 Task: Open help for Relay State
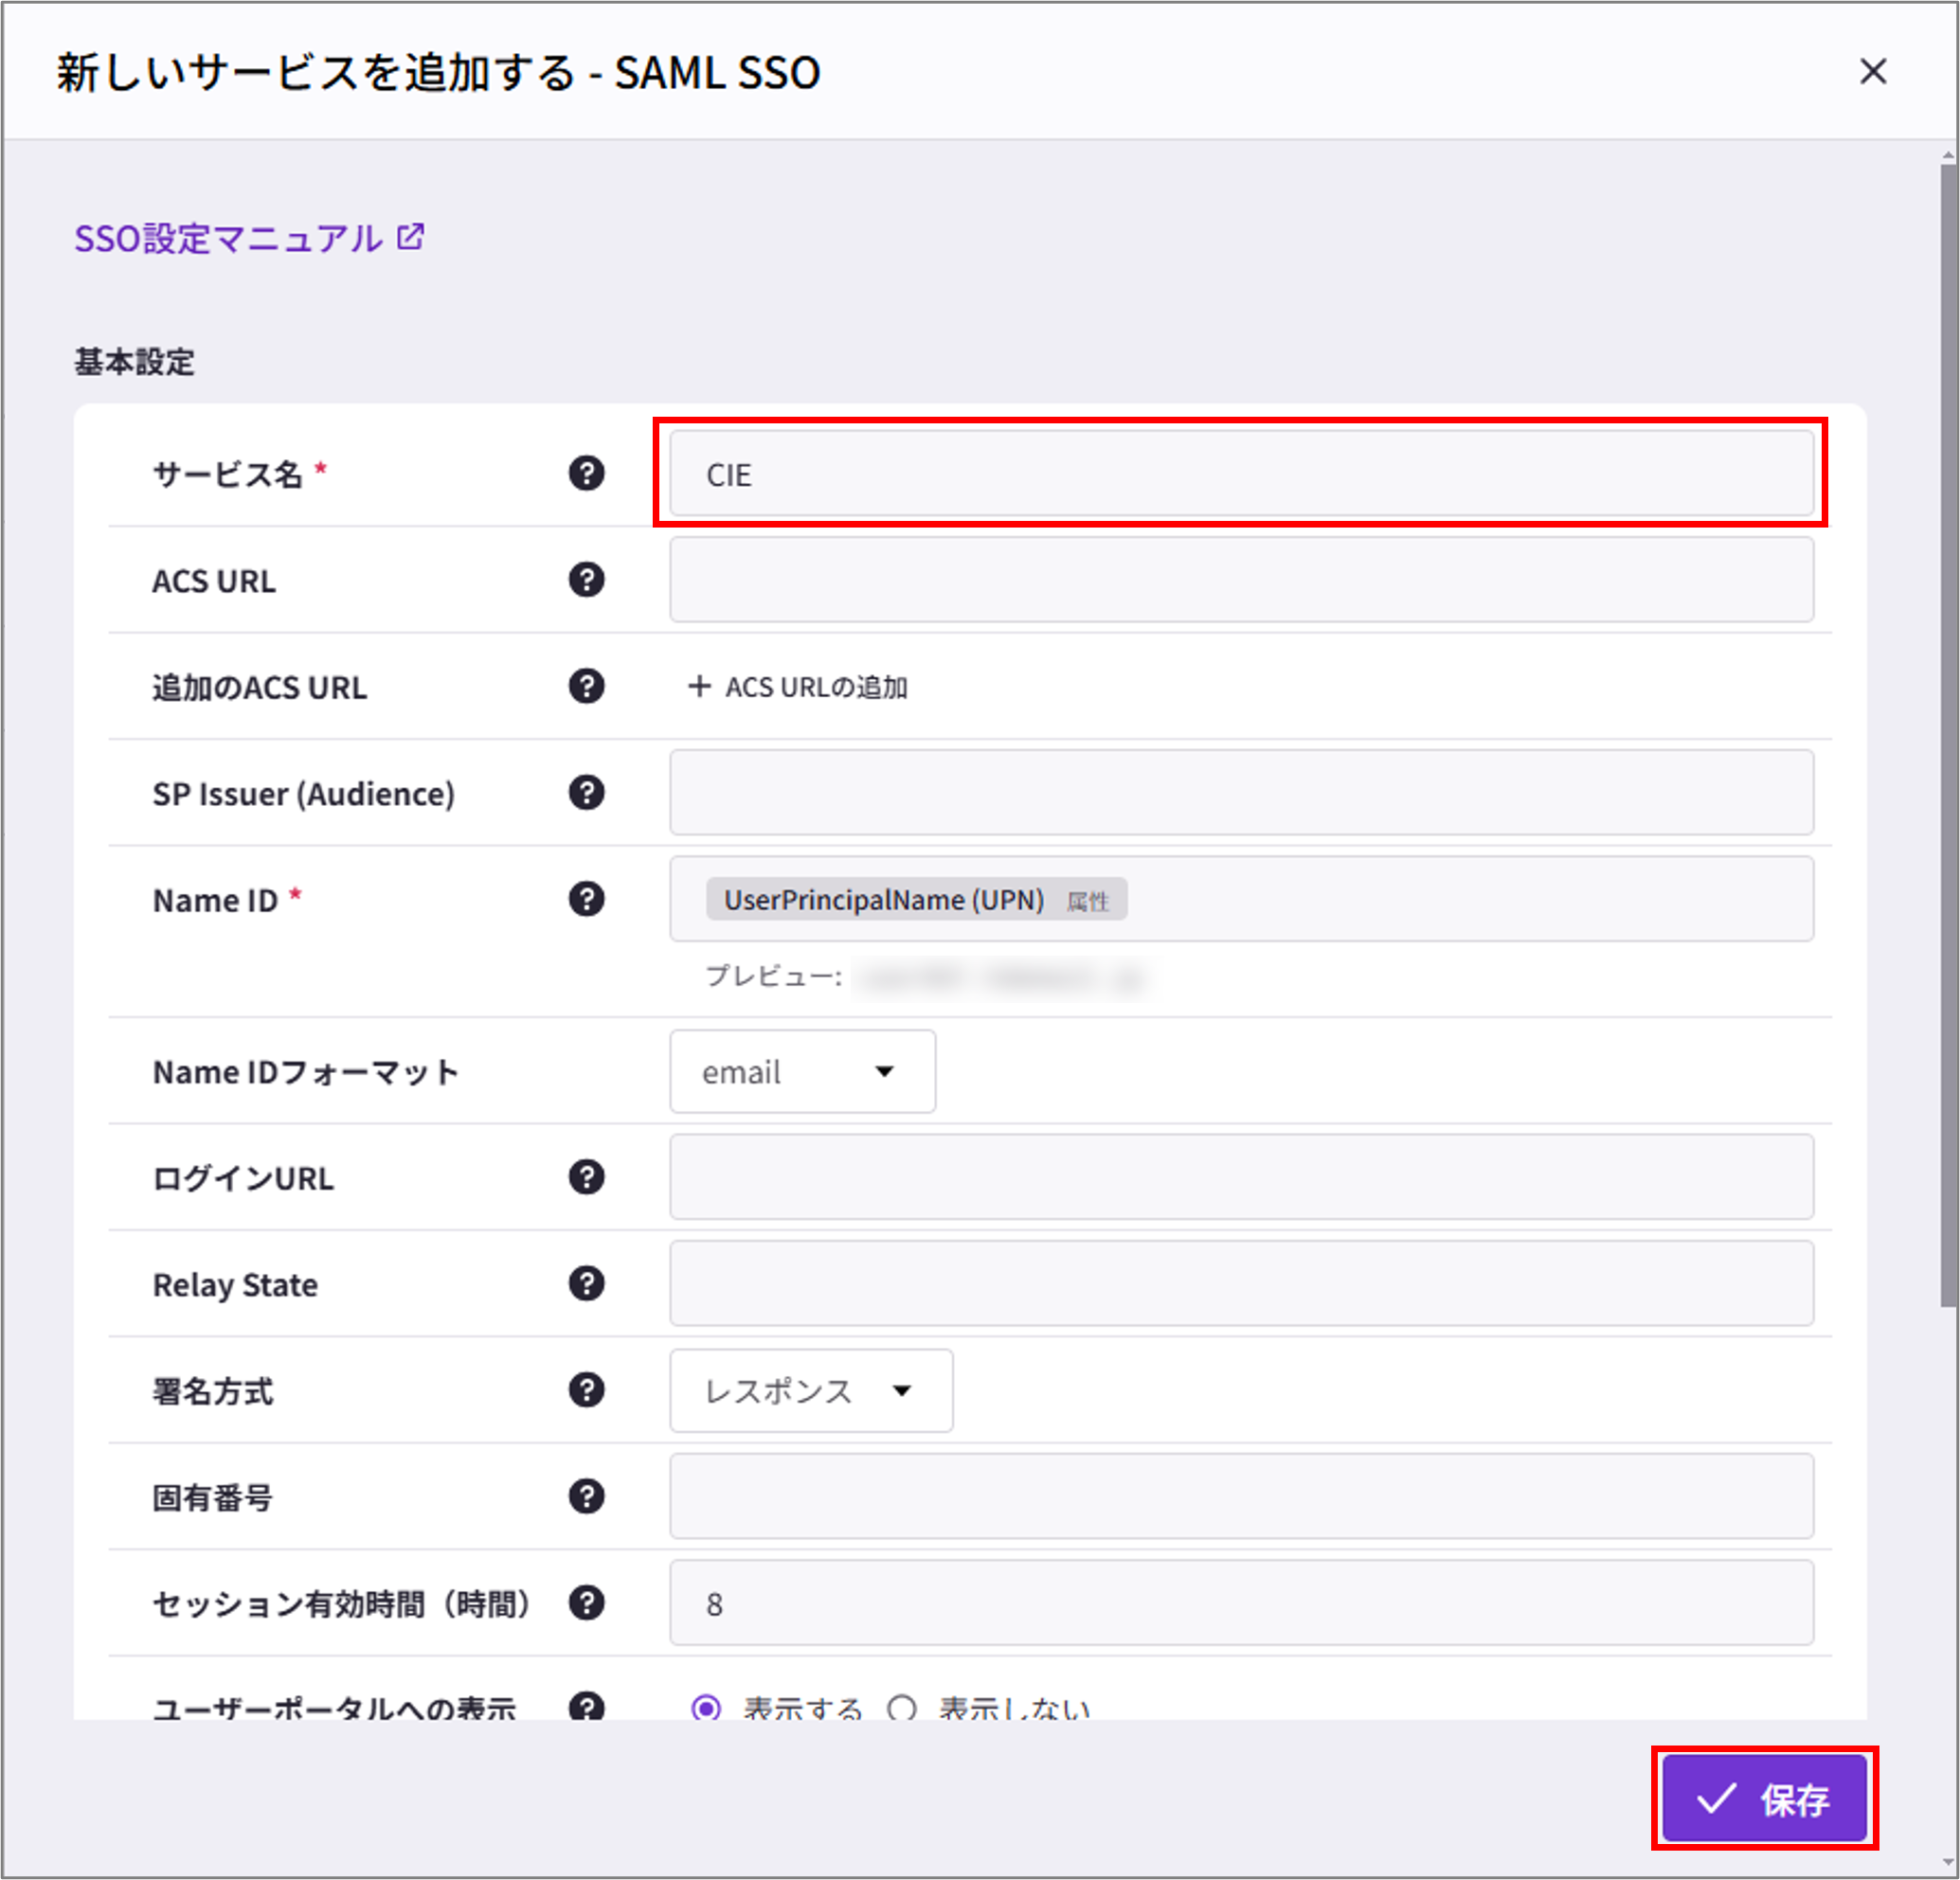(587, 1283)
